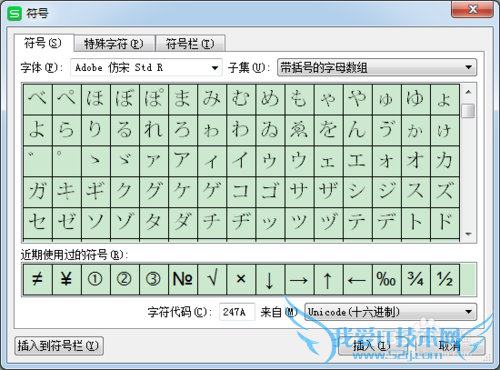Pick the recent square root symbol √
Screen dimensions: 500x370
pyautogui.click(x=212, y=279)
